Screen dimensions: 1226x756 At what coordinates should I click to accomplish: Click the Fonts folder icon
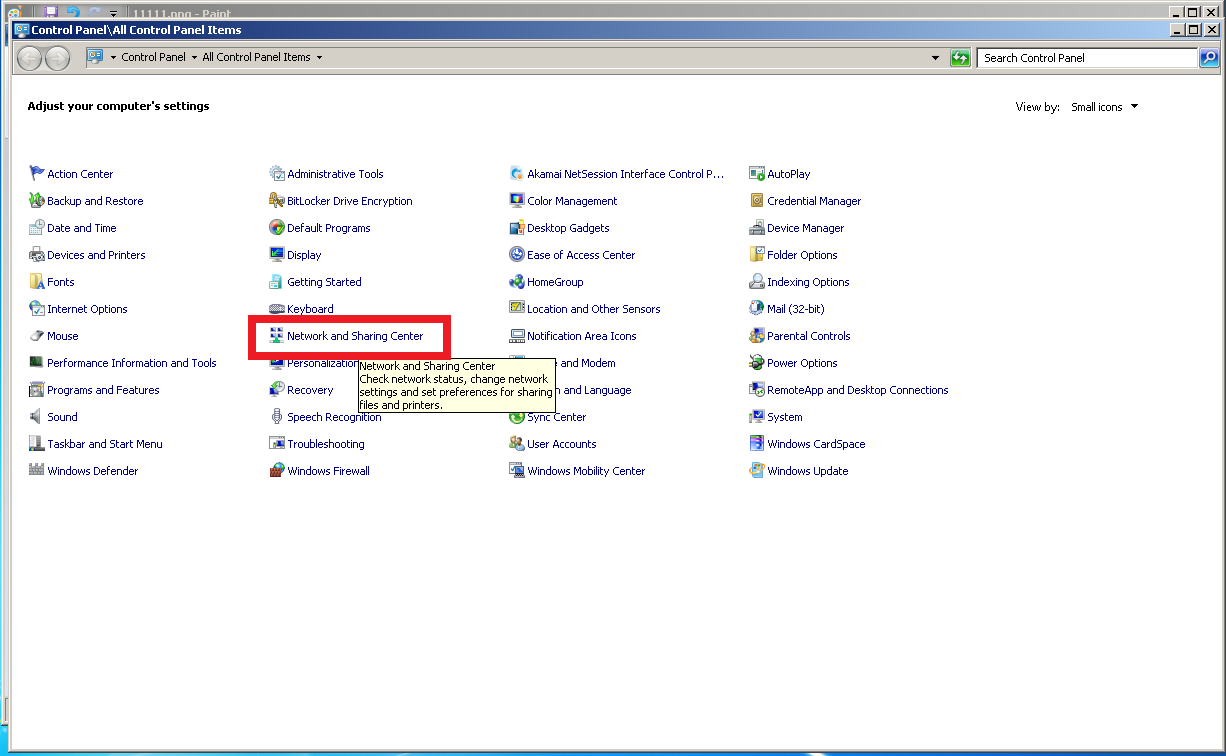click(x=37, y=282)
